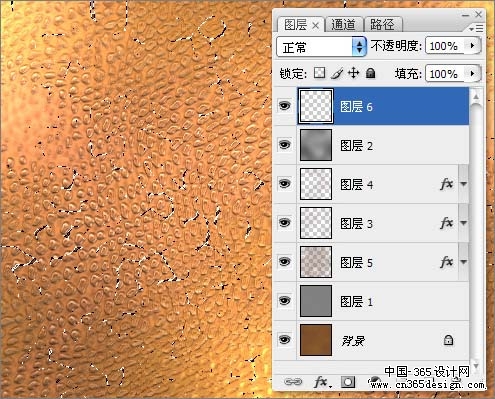
Task: Click the lock image pixels brush icon
Action: (x=337, y=73)
